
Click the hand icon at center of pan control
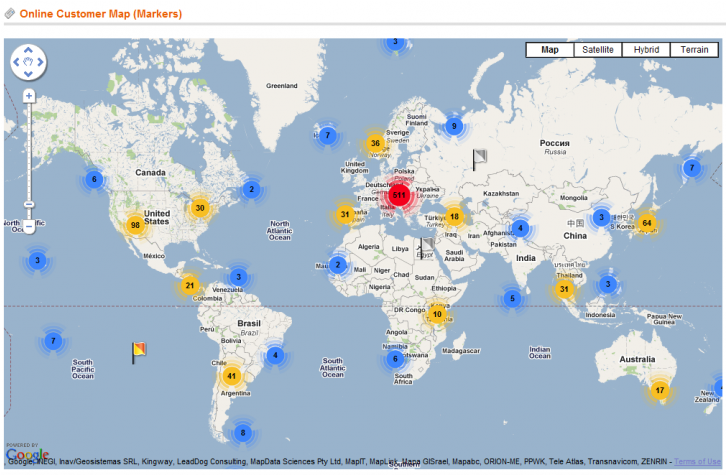[28, 62]
